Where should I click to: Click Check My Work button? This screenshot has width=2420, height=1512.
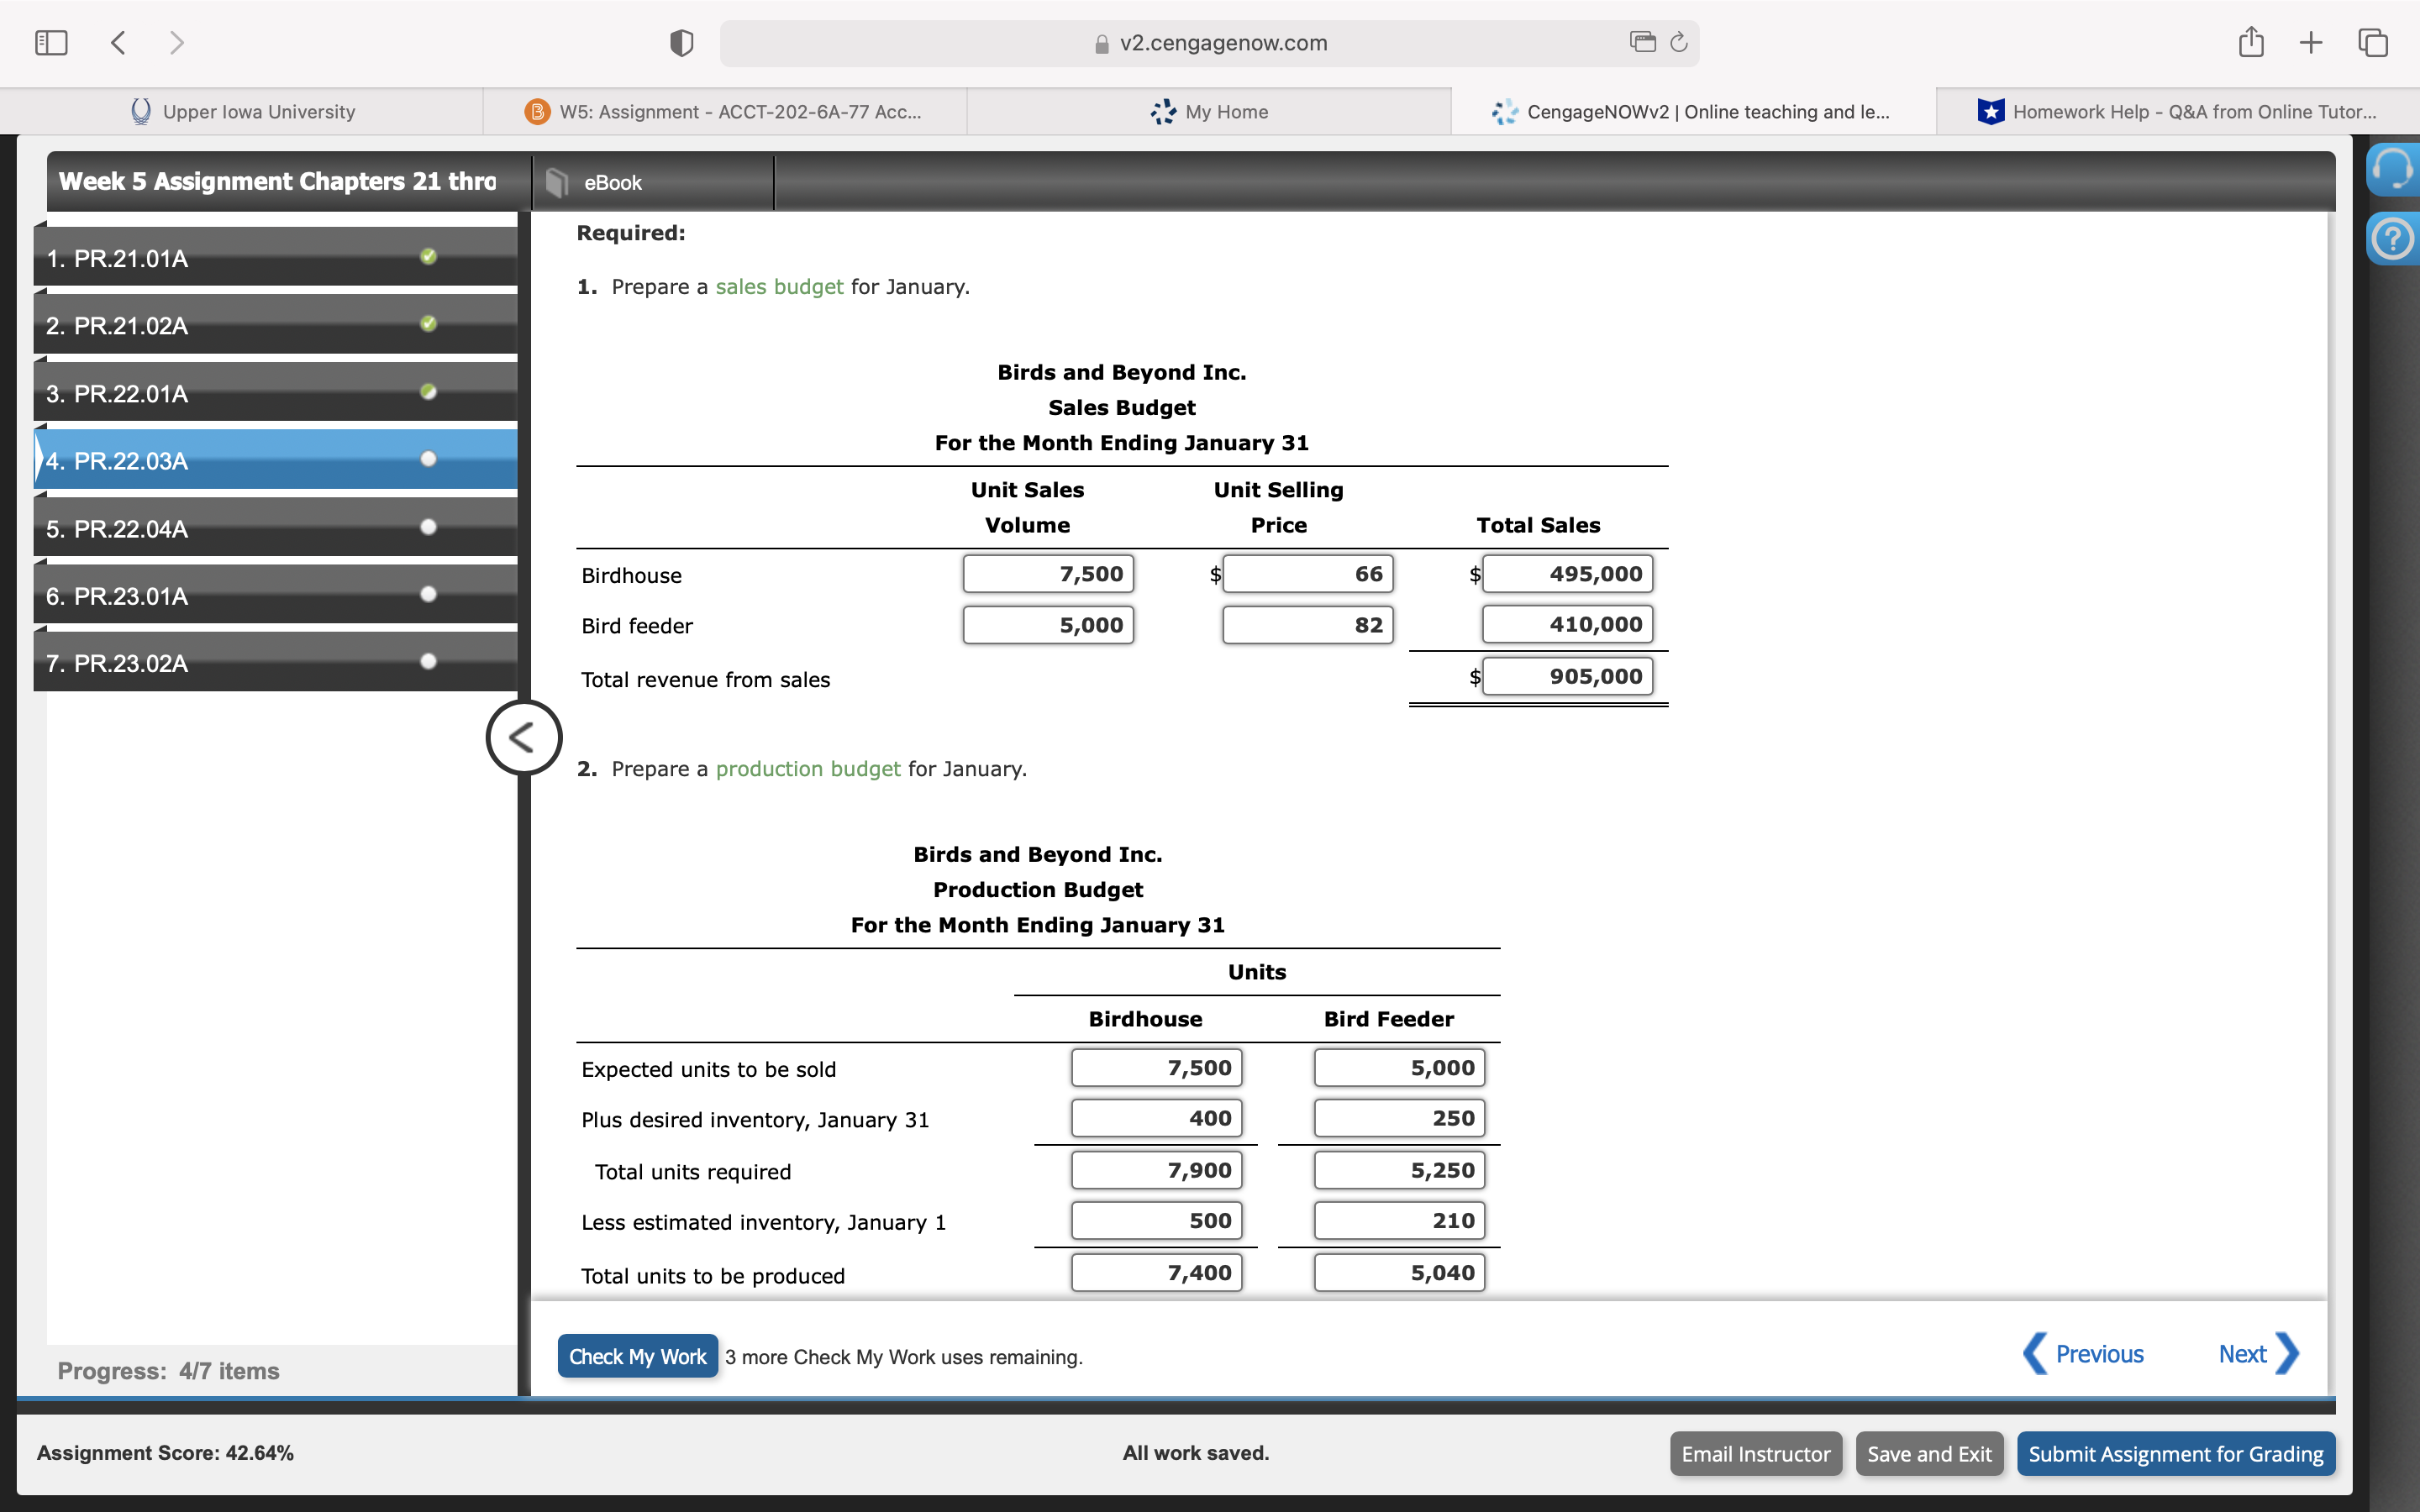click(637, 1356)
